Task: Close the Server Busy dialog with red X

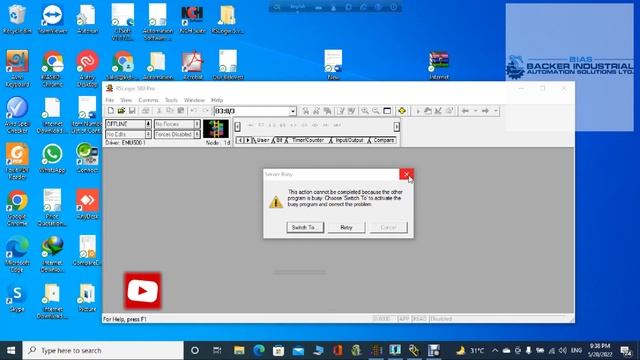Action: tap(406, 174)
